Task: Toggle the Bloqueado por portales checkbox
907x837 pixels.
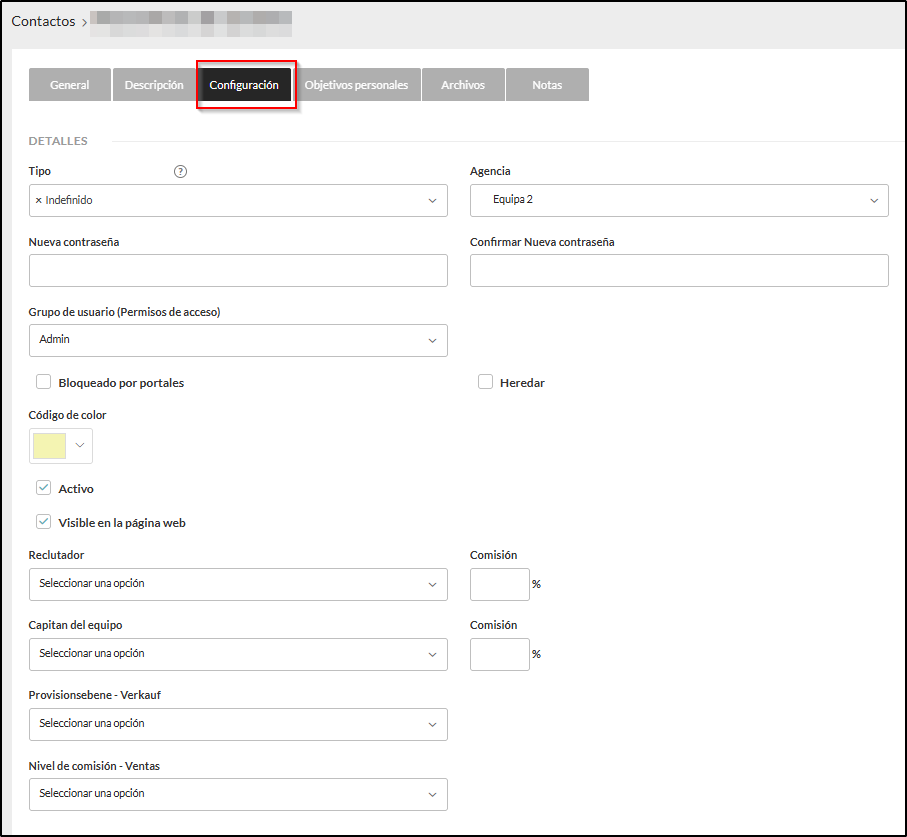Action: click(44, 382)
